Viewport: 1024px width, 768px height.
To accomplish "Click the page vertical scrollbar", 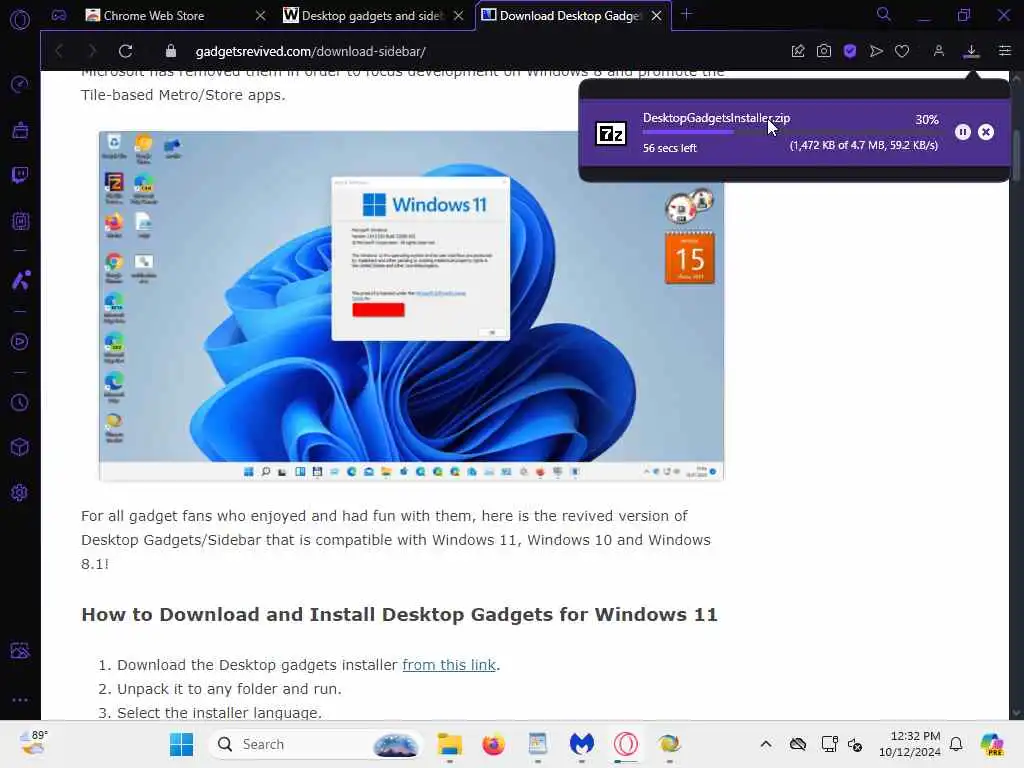I will click(1016, 156).
